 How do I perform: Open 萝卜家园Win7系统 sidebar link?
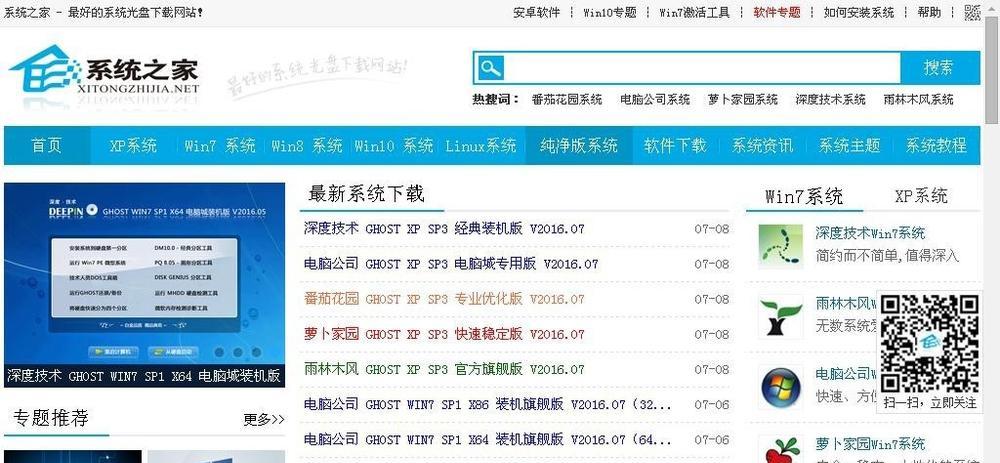pos(870,443)
